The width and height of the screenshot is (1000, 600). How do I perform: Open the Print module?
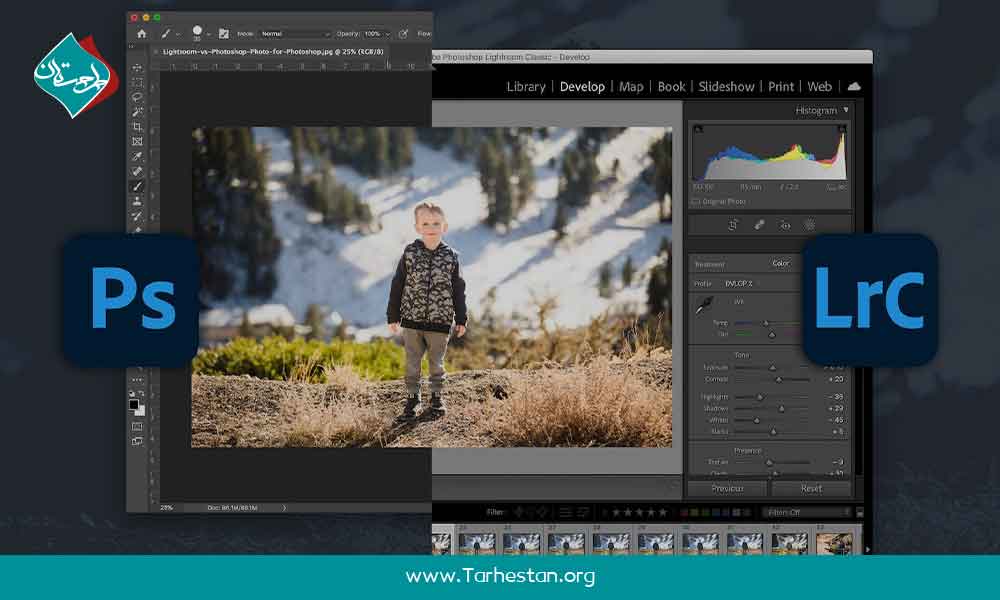[x=781, y=87]
